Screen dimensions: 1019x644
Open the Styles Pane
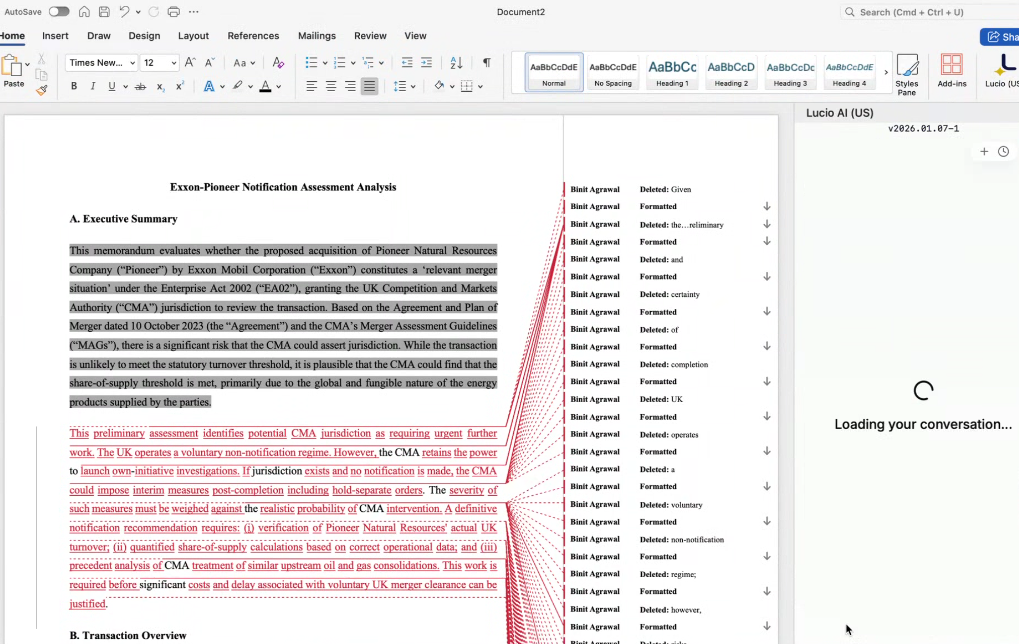(x=907, y=72)
